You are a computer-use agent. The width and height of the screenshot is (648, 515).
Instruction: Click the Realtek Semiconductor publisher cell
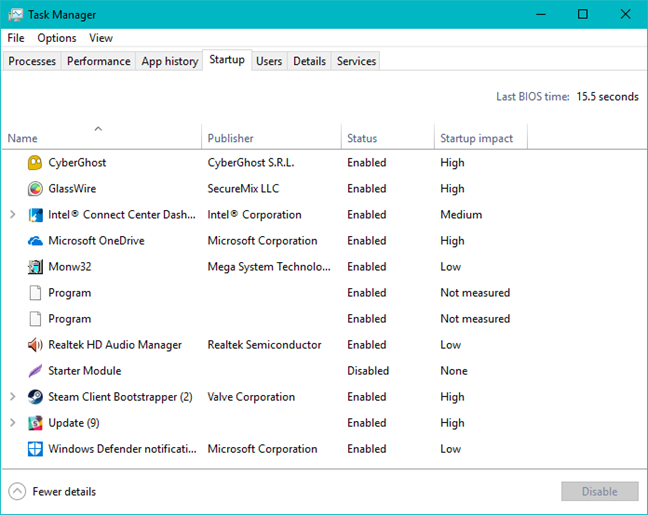tap(264, 345)
